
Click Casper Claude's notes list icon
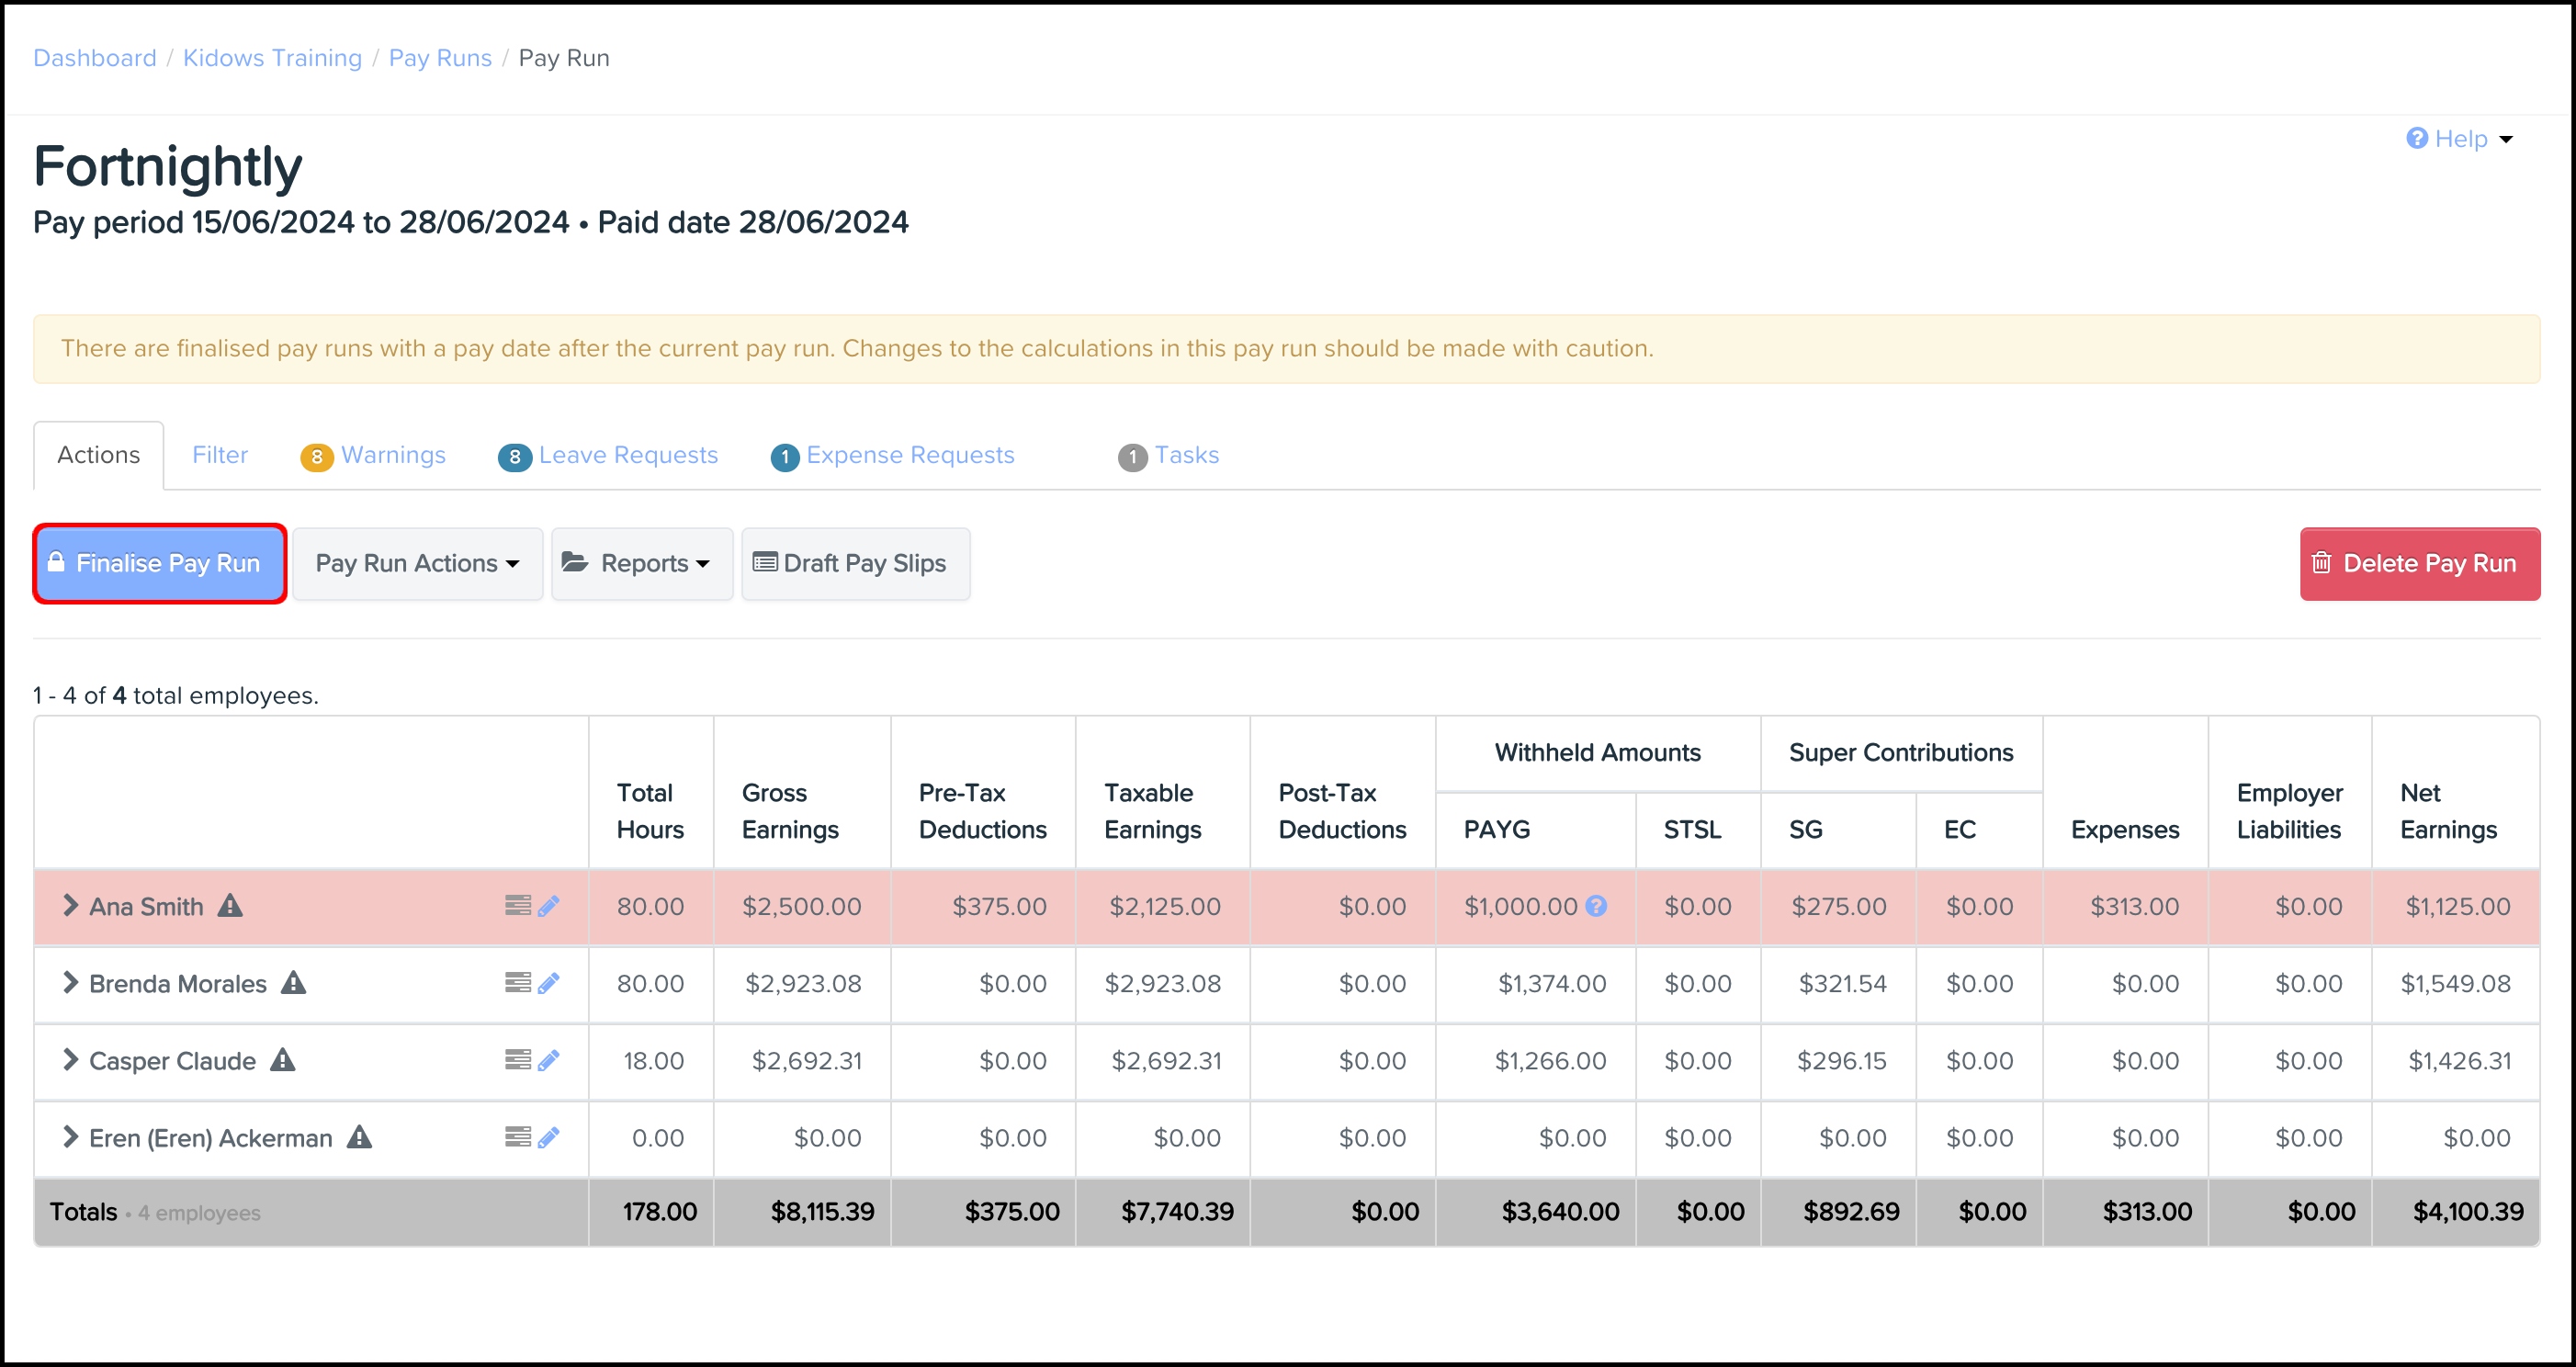[517, 1060]
